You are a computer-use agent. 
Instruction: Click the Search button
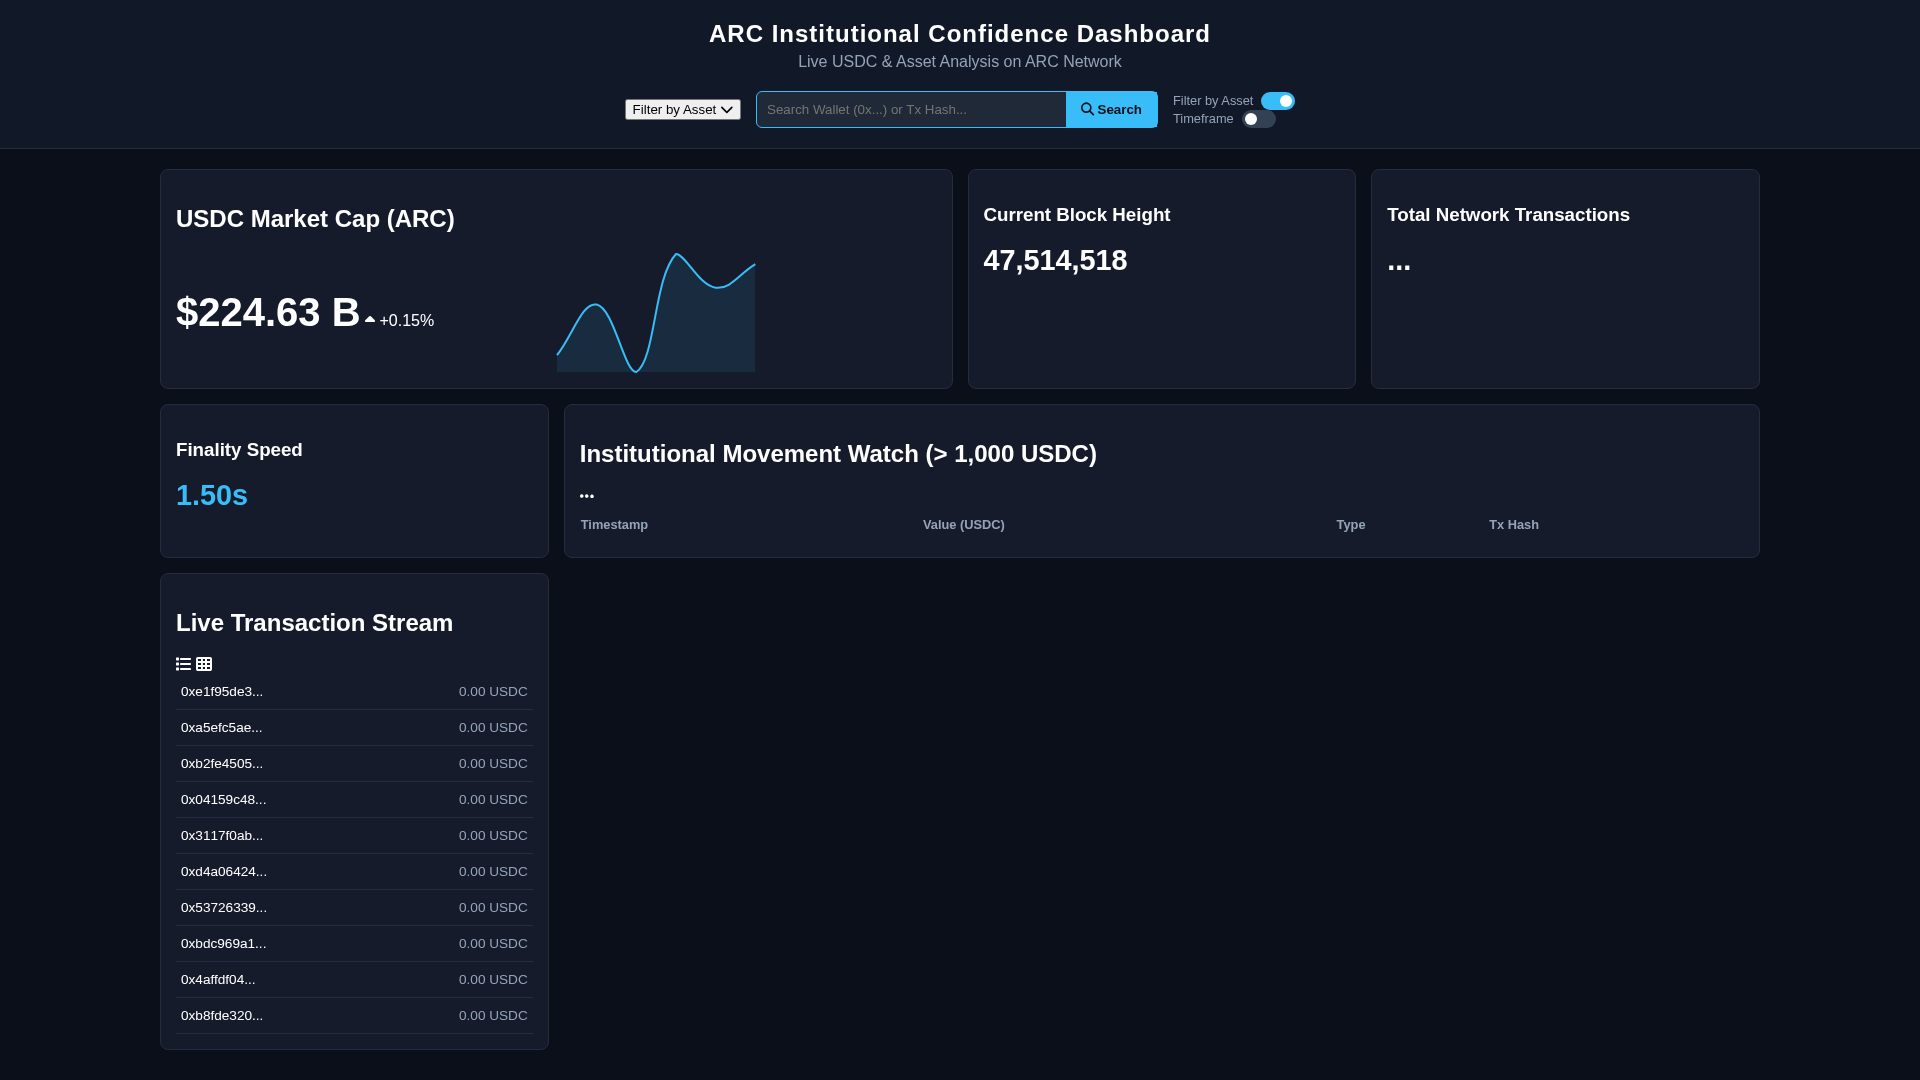point(1111,110)
